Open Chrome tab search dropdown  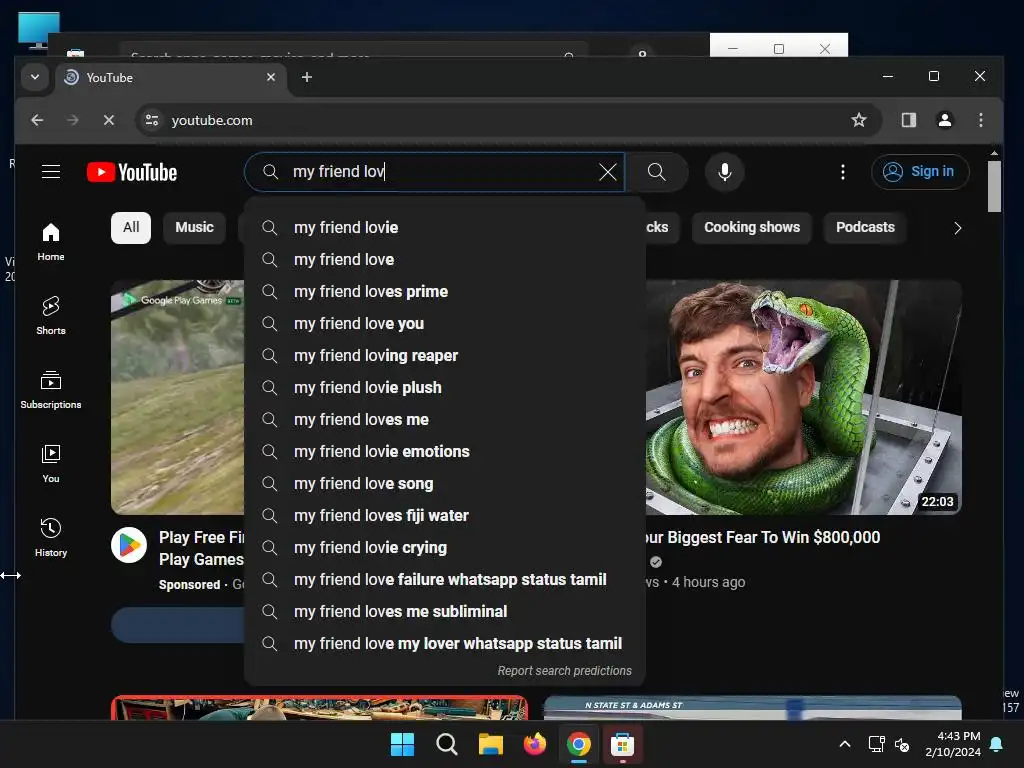[x=35, y=77]
